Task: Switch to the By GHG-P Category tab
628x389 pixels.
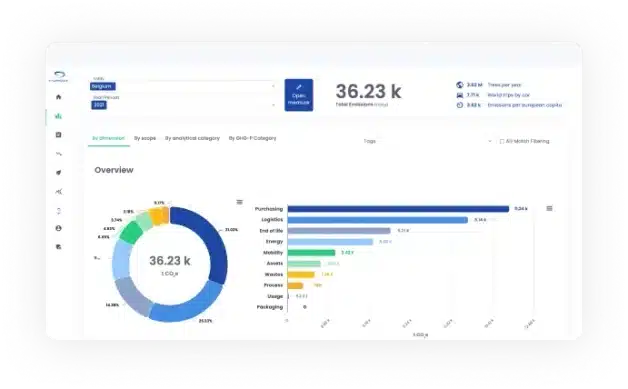Action: click(252, 138)
